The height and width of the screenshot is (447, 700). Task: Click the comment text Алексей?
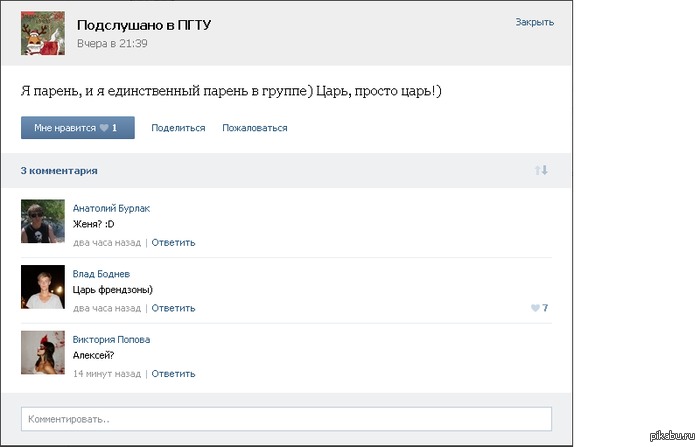click(93, 355)
